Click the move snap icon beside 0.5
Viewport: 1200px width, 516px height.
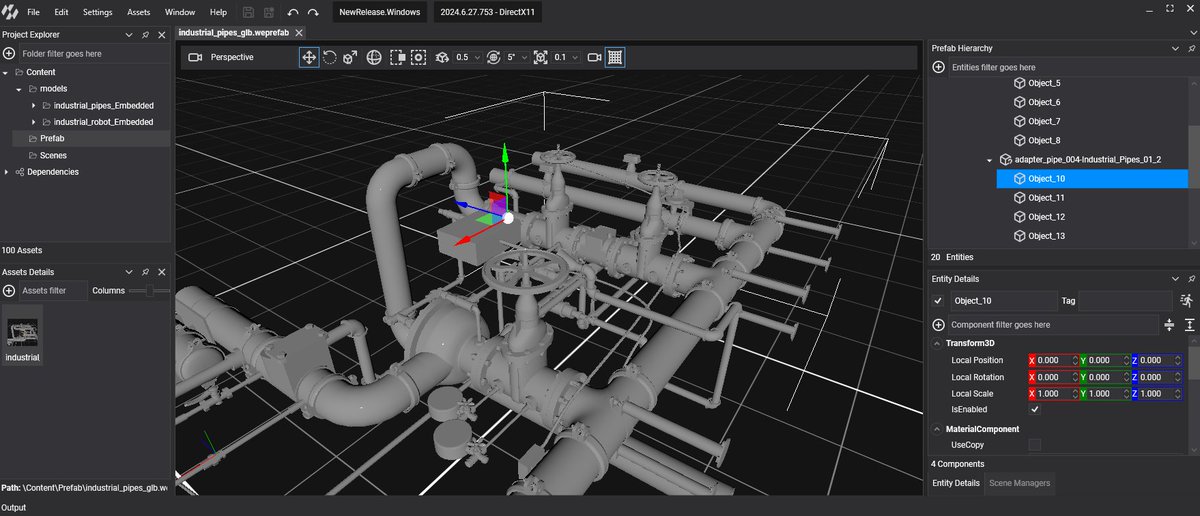tap(442, 57)
